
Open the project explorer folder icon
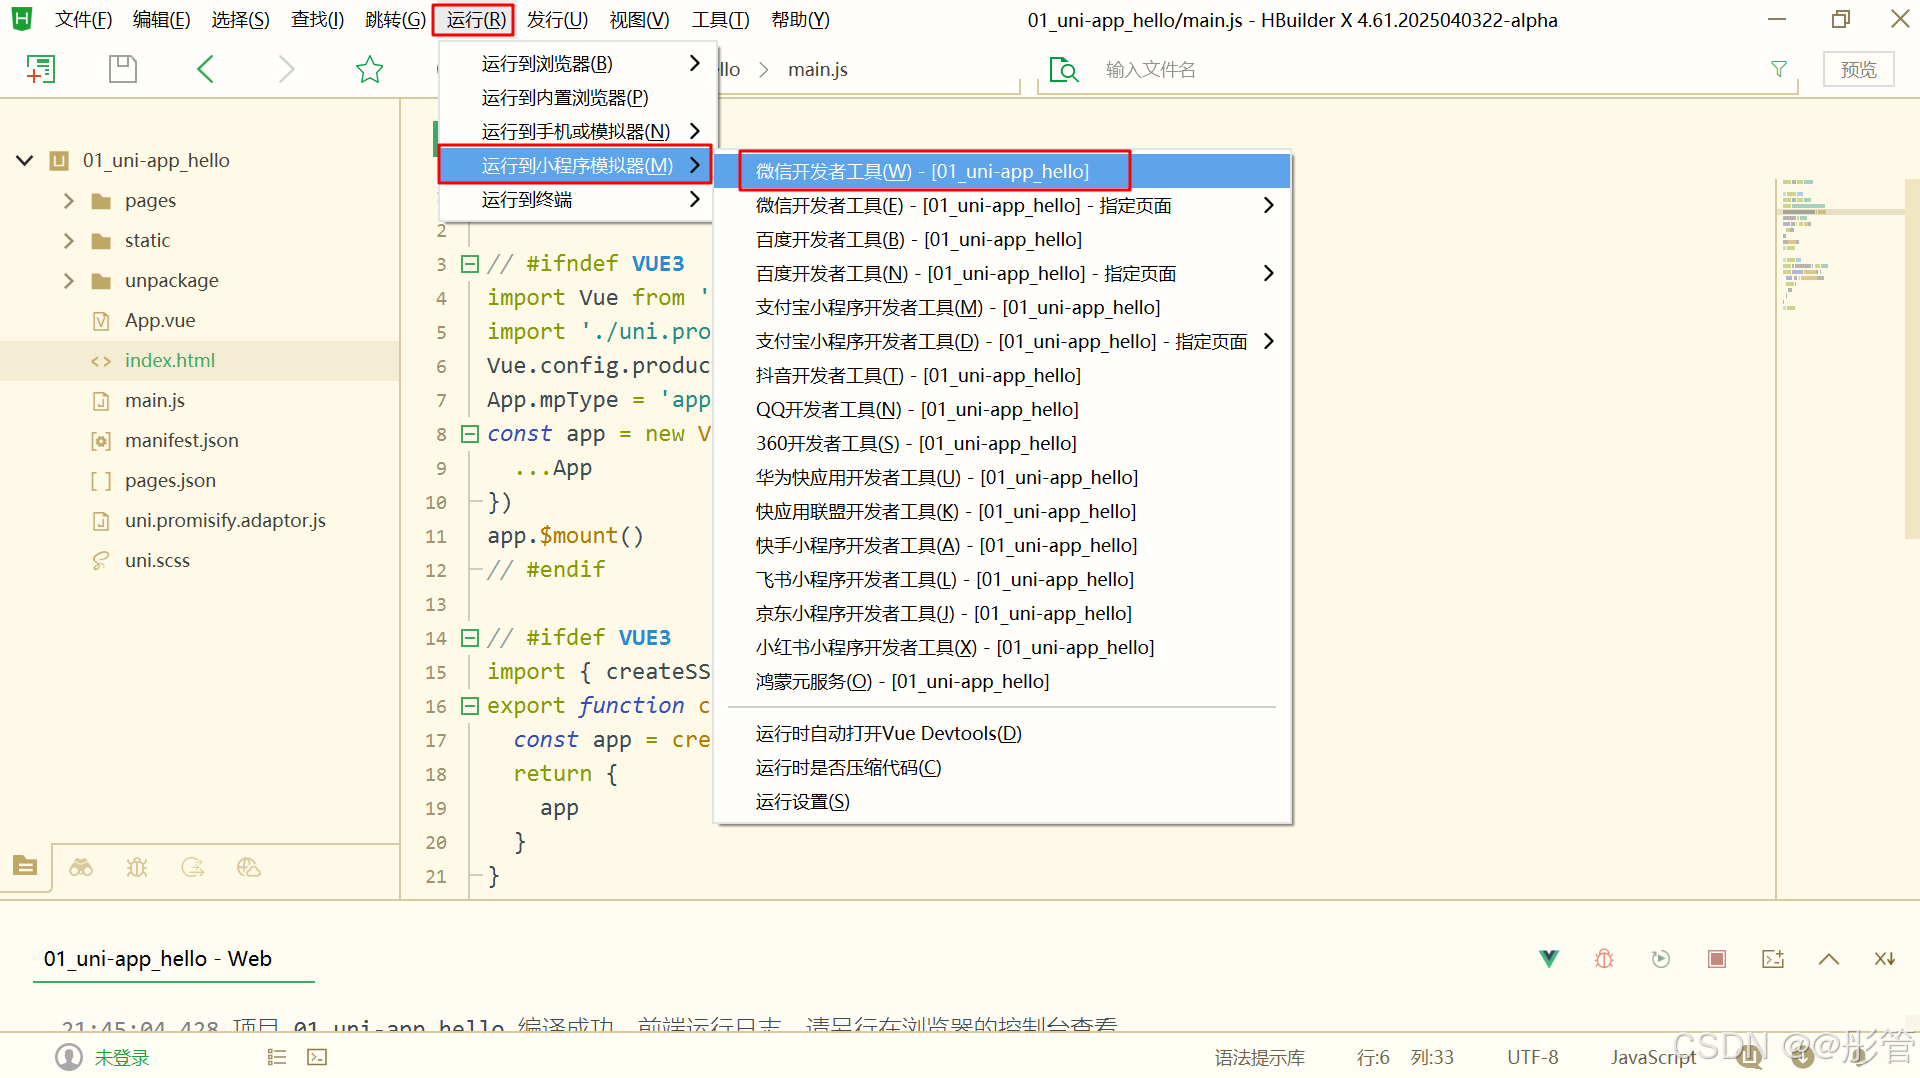tap(25, 866)
